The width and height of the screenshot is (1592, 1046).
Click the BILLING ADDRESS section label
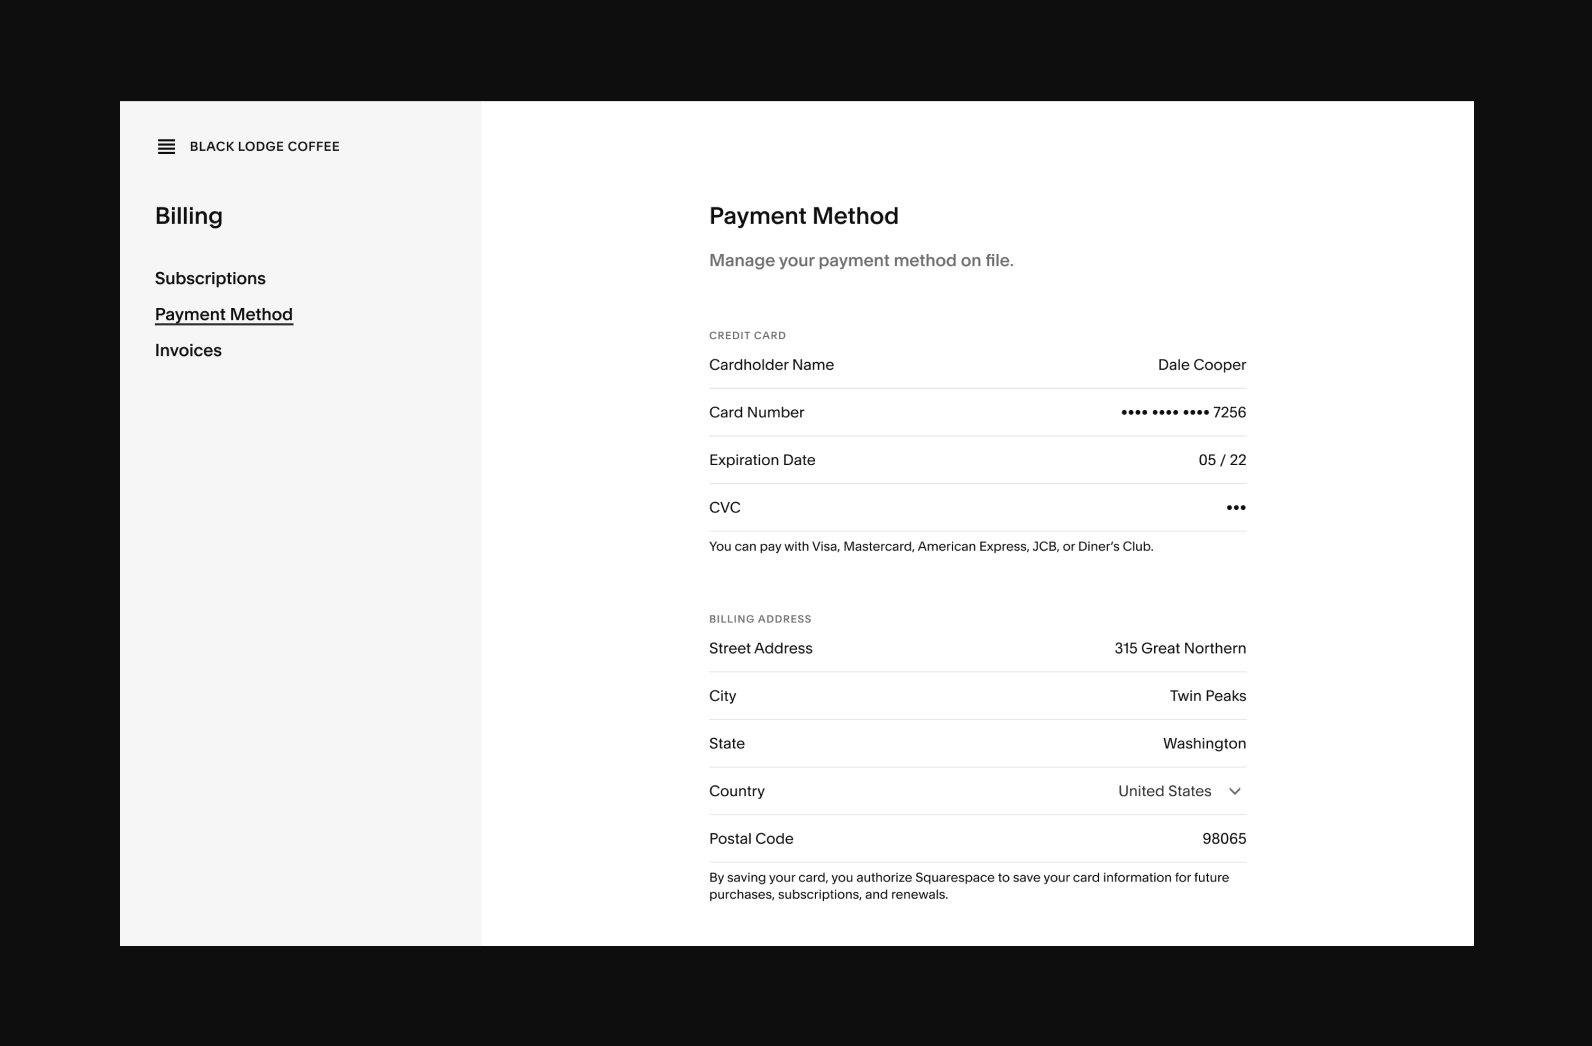pos(760,619)
